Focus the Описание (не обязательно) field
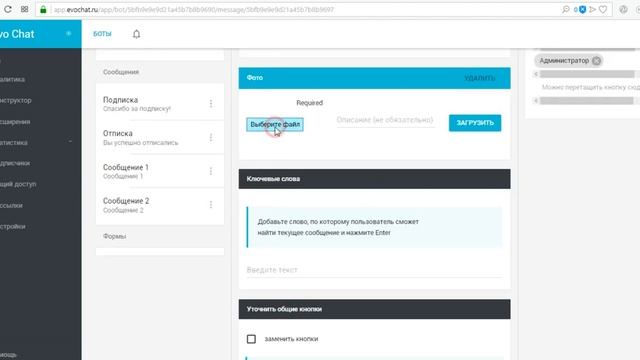Image resolution: width=640 pixels, height=360 pixels. coord(385,120)
